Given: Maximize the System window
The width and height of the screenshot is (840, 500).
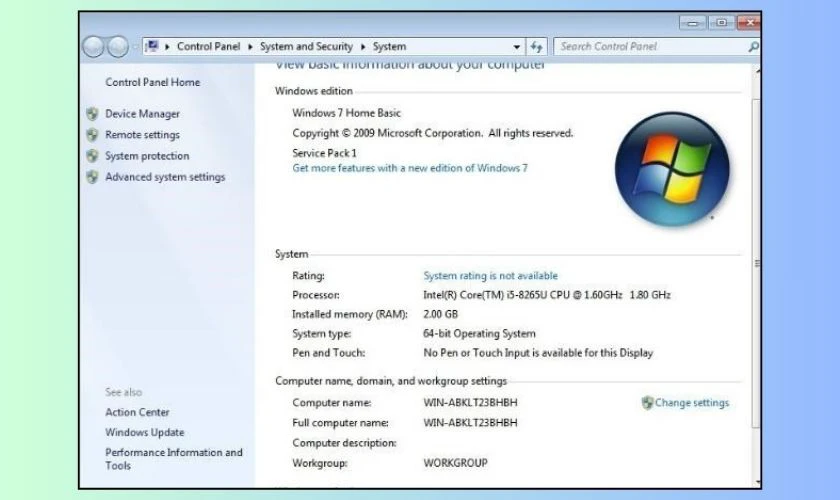Looking at the screenshot, I should point(721,23).
